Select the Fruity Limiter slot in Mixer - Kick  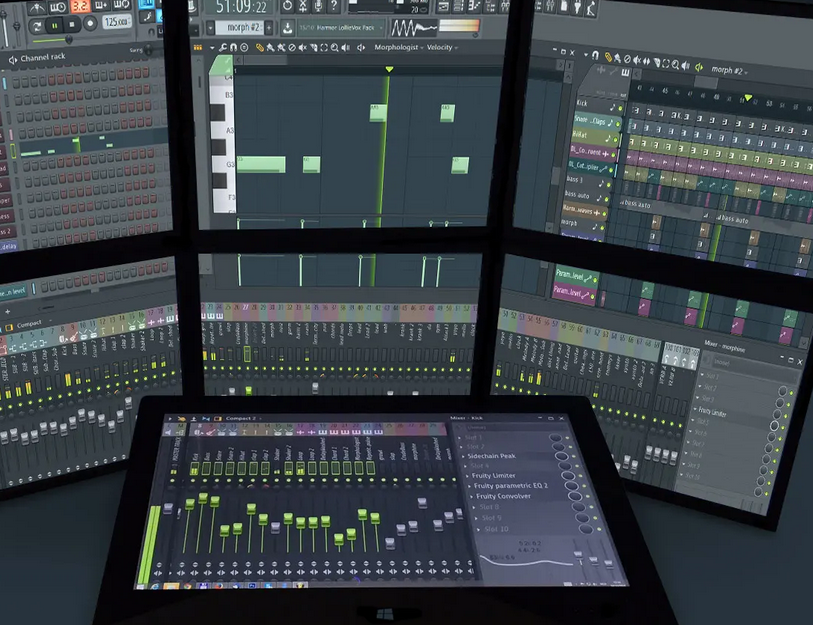point(493,476)
